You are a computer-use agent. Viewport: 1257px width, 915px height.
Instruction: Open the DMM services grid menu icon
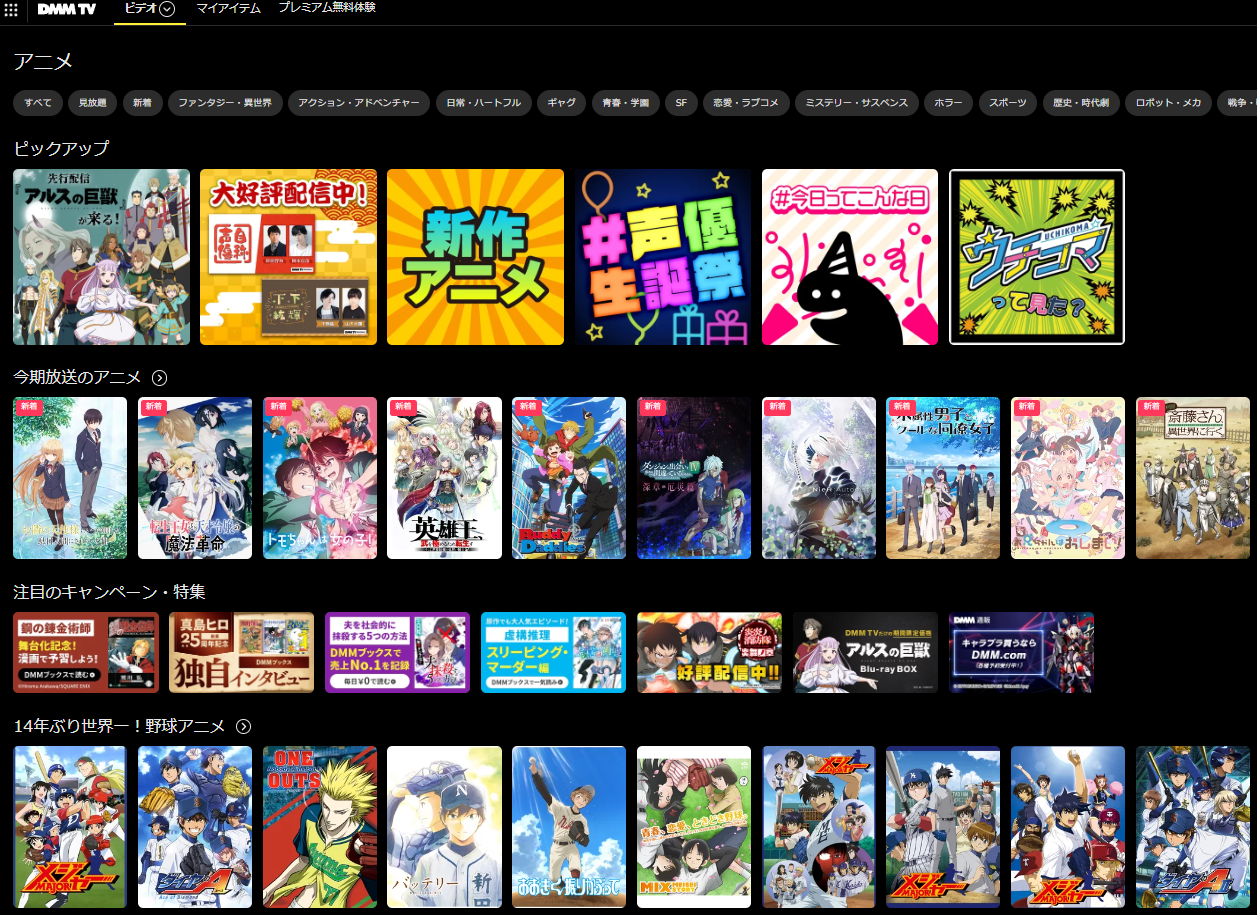[11, 9]
